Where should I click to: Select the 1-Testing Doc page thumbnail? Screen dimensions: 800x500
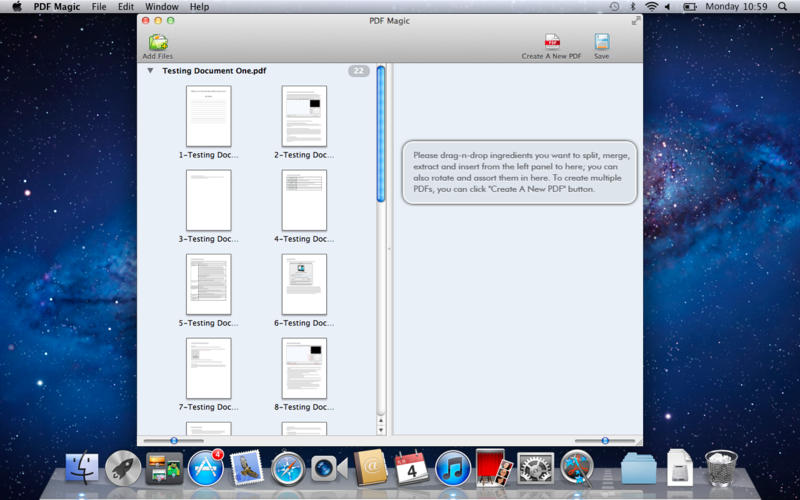208,117
